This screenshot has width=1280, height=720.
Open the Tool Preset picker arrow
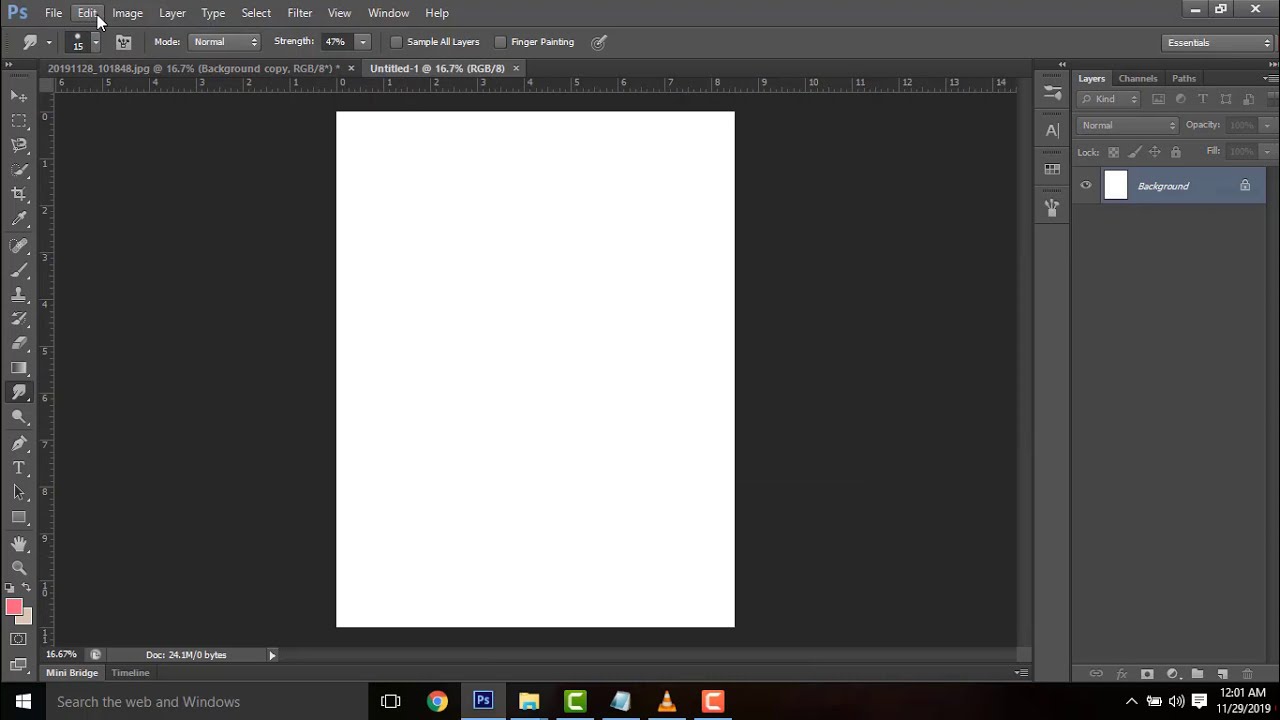coord(48,42)
